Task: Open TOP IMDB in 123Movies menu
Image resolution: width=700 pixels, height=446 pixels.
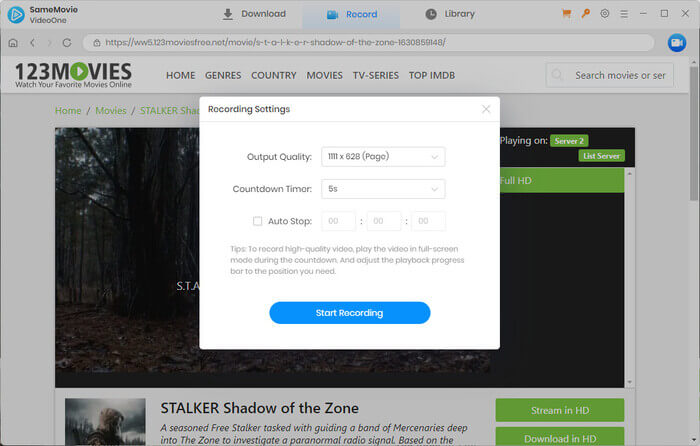Action: [x=432, y=75]
